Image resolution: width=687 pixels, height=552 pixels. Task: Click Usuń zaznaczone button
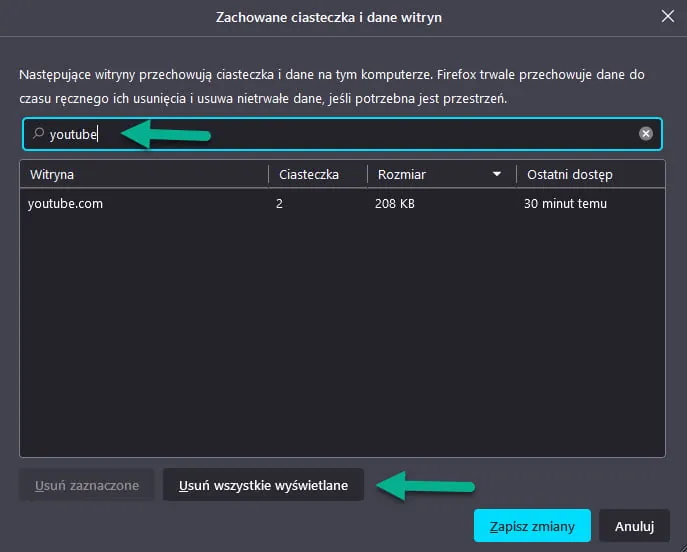(87, 485)
